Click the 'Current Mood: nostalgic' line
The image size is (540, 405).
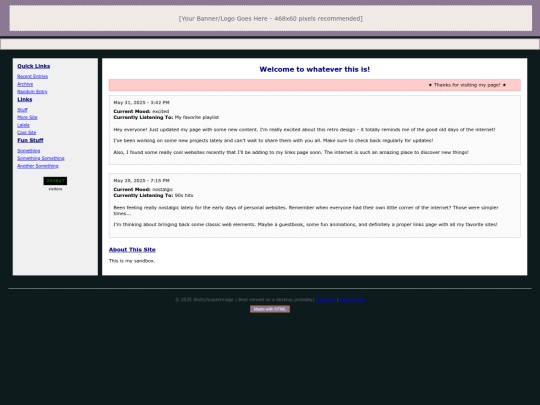click(143, 189)
